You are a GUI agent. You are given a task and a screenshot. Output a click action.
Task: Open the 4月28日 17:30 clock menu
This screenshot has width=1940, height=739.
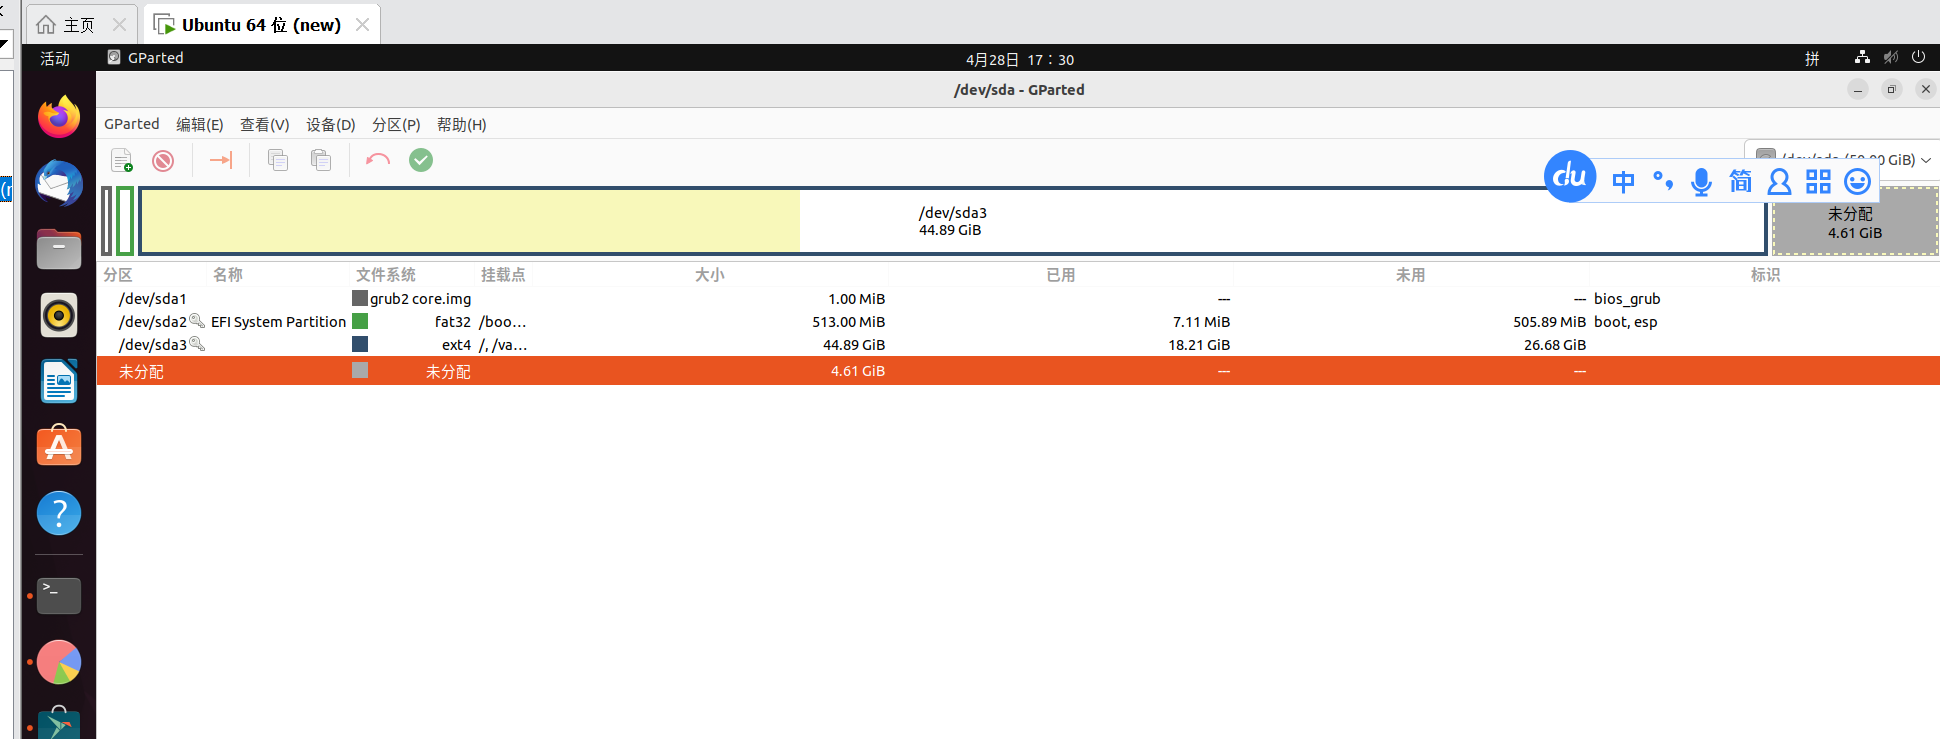[1020, 59]
